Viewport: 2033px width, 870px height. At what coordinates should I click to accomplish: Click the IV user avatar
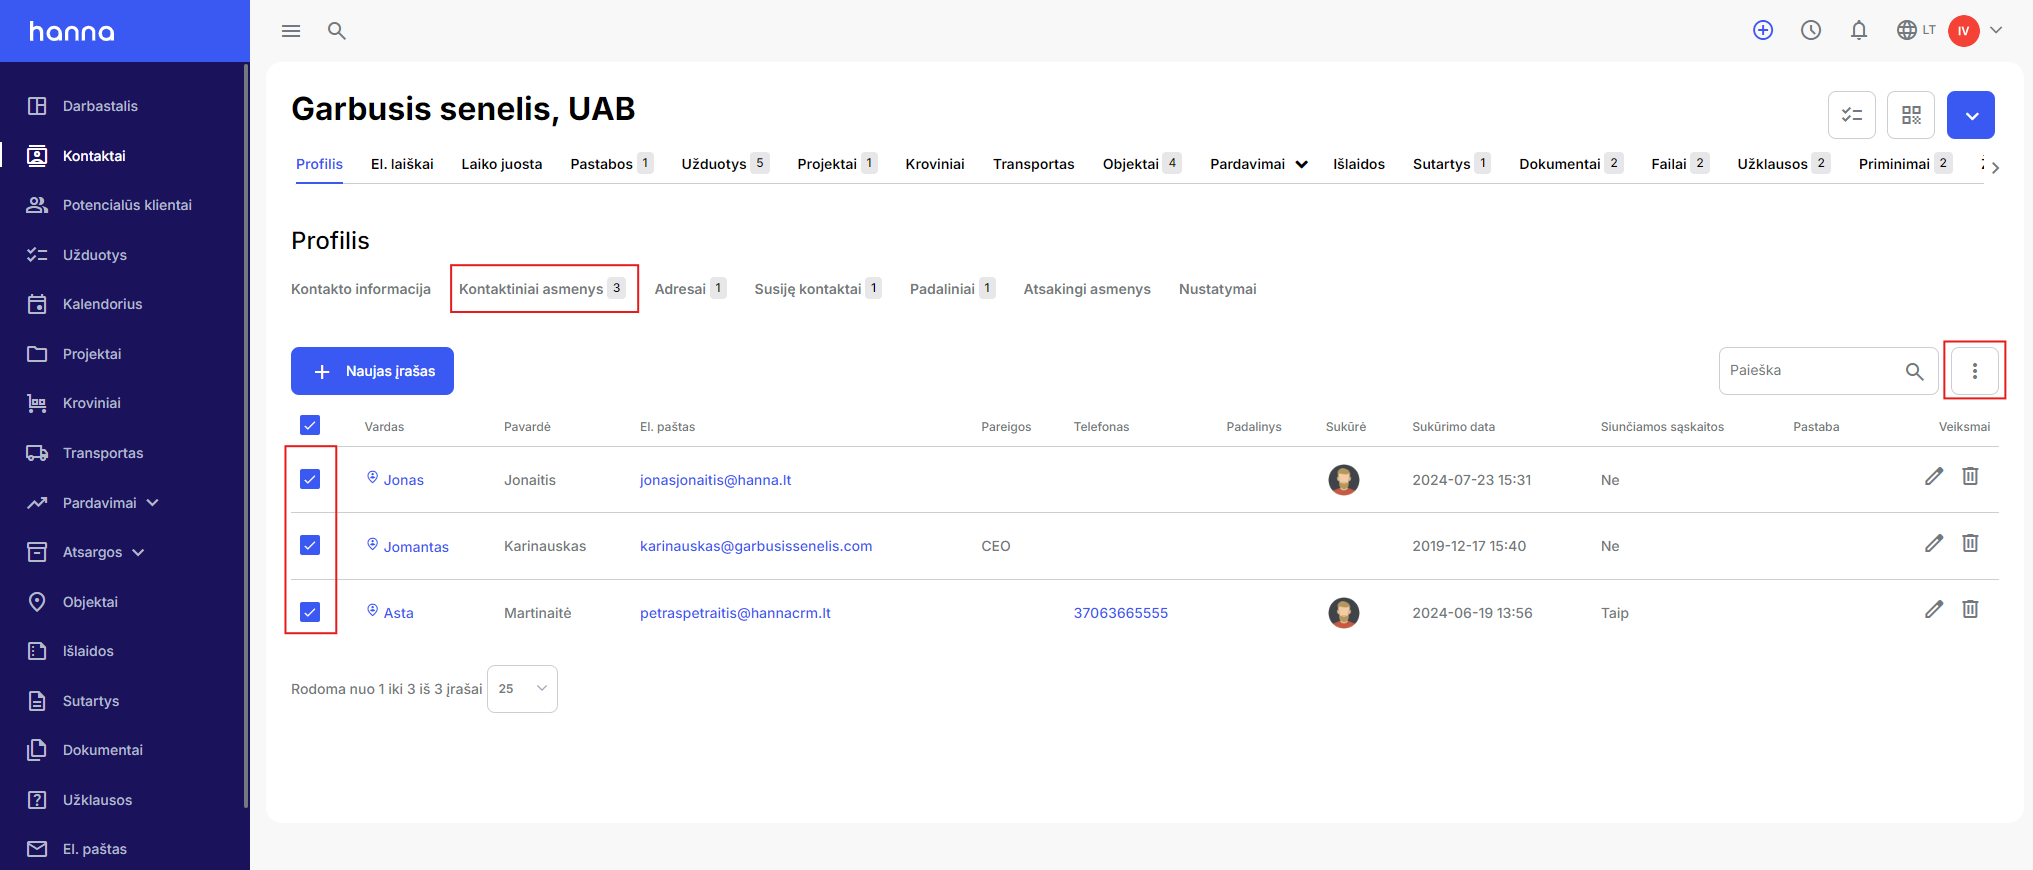click(x=1964, y=31)
